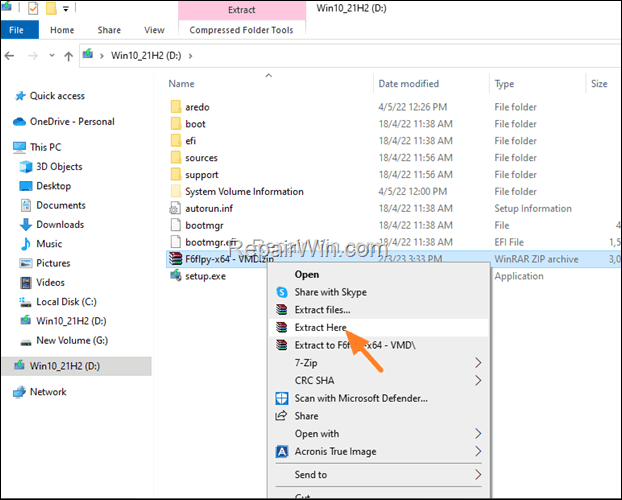622x500 pixels.
Task: Sort by the Size column header
Action: tap(599, 84)
